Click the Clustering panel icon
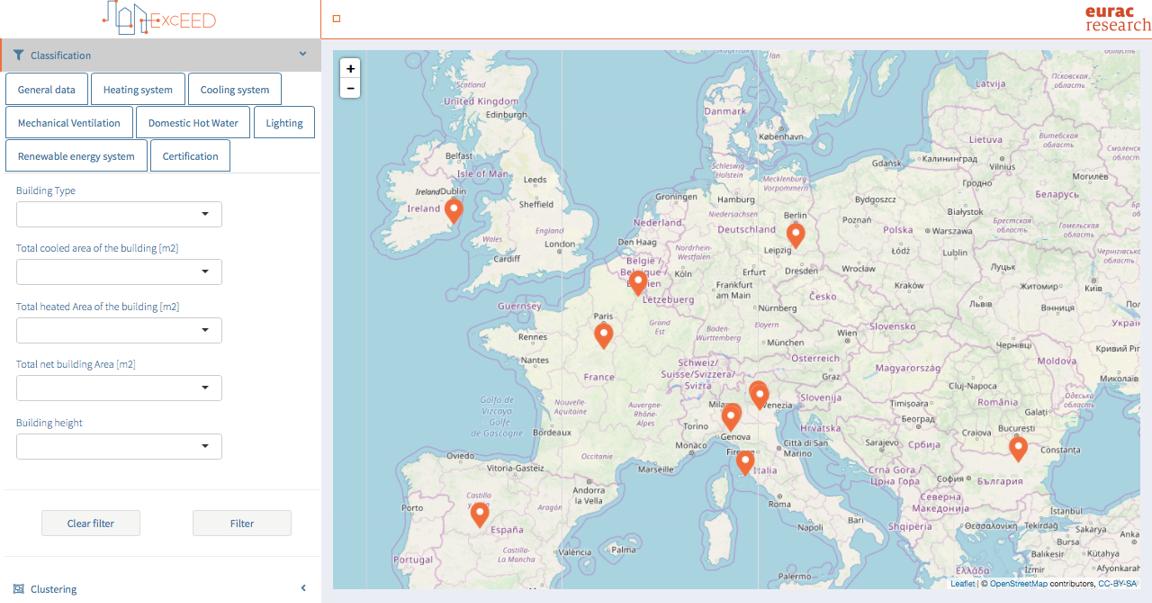Image resolution: width=1152 pixels, height=603 pixels. 18,588
